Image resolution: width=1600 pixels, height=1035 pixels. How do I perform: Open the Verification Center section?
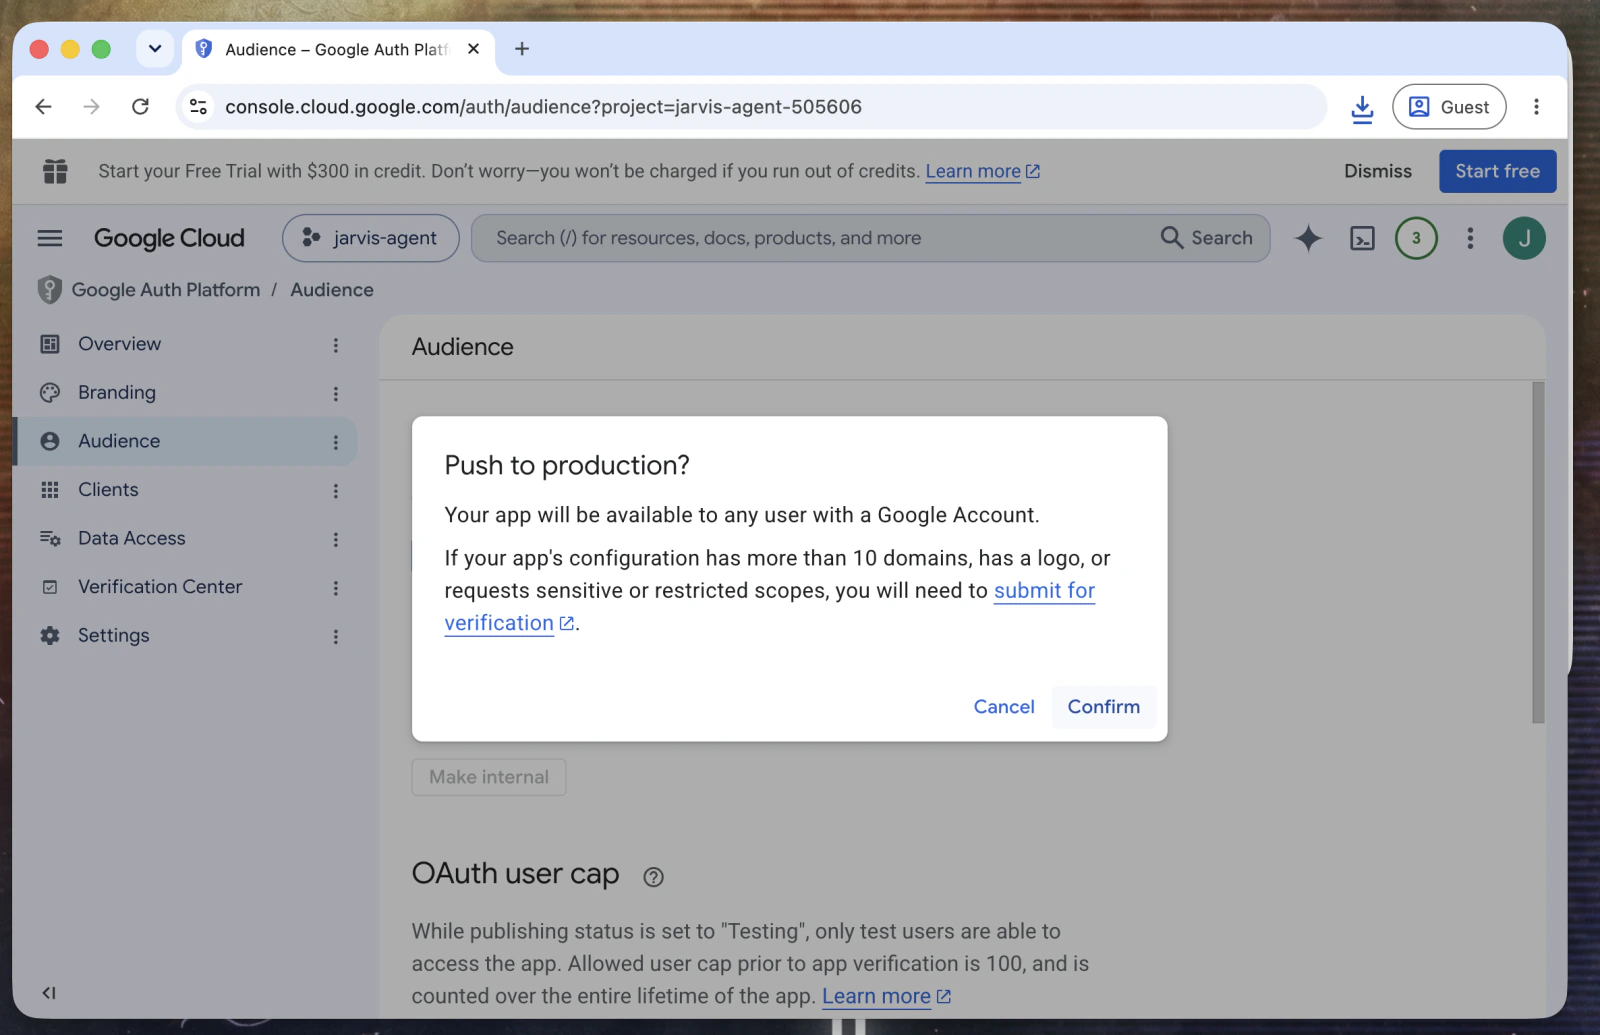[x=160, y=587]
